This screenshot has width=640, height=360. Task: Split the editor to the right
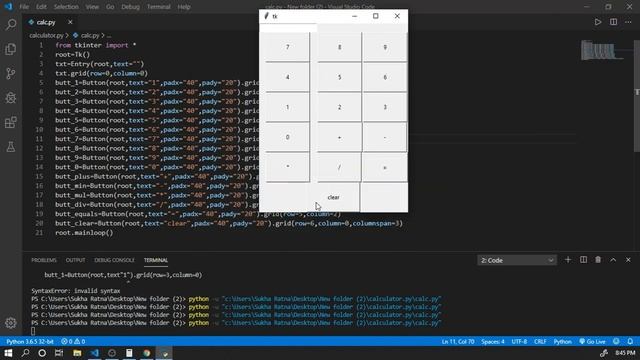tap(613, 22)
